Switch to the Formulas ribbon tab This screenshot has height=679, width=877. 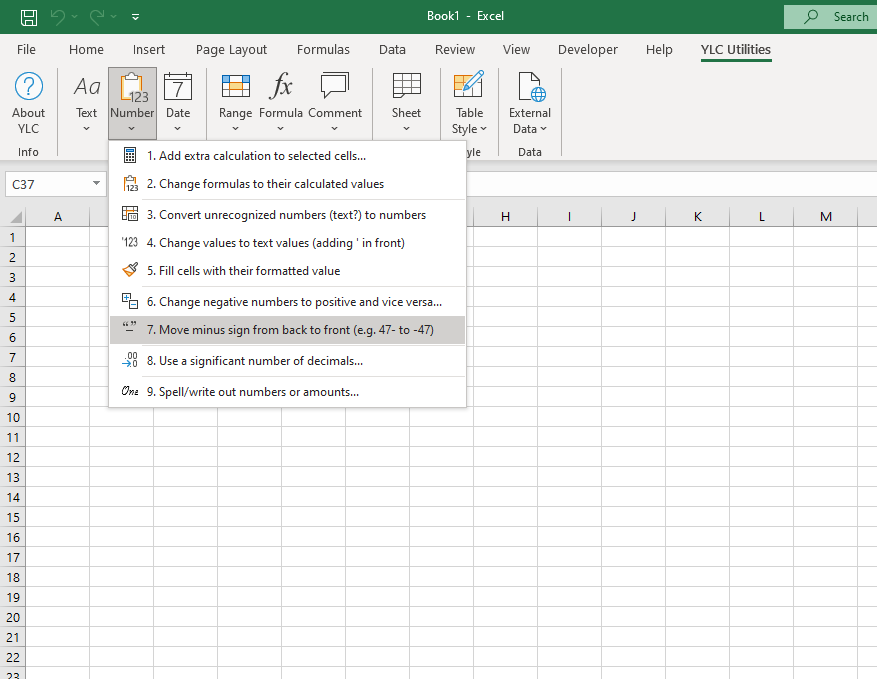click(x=323, y=49)
